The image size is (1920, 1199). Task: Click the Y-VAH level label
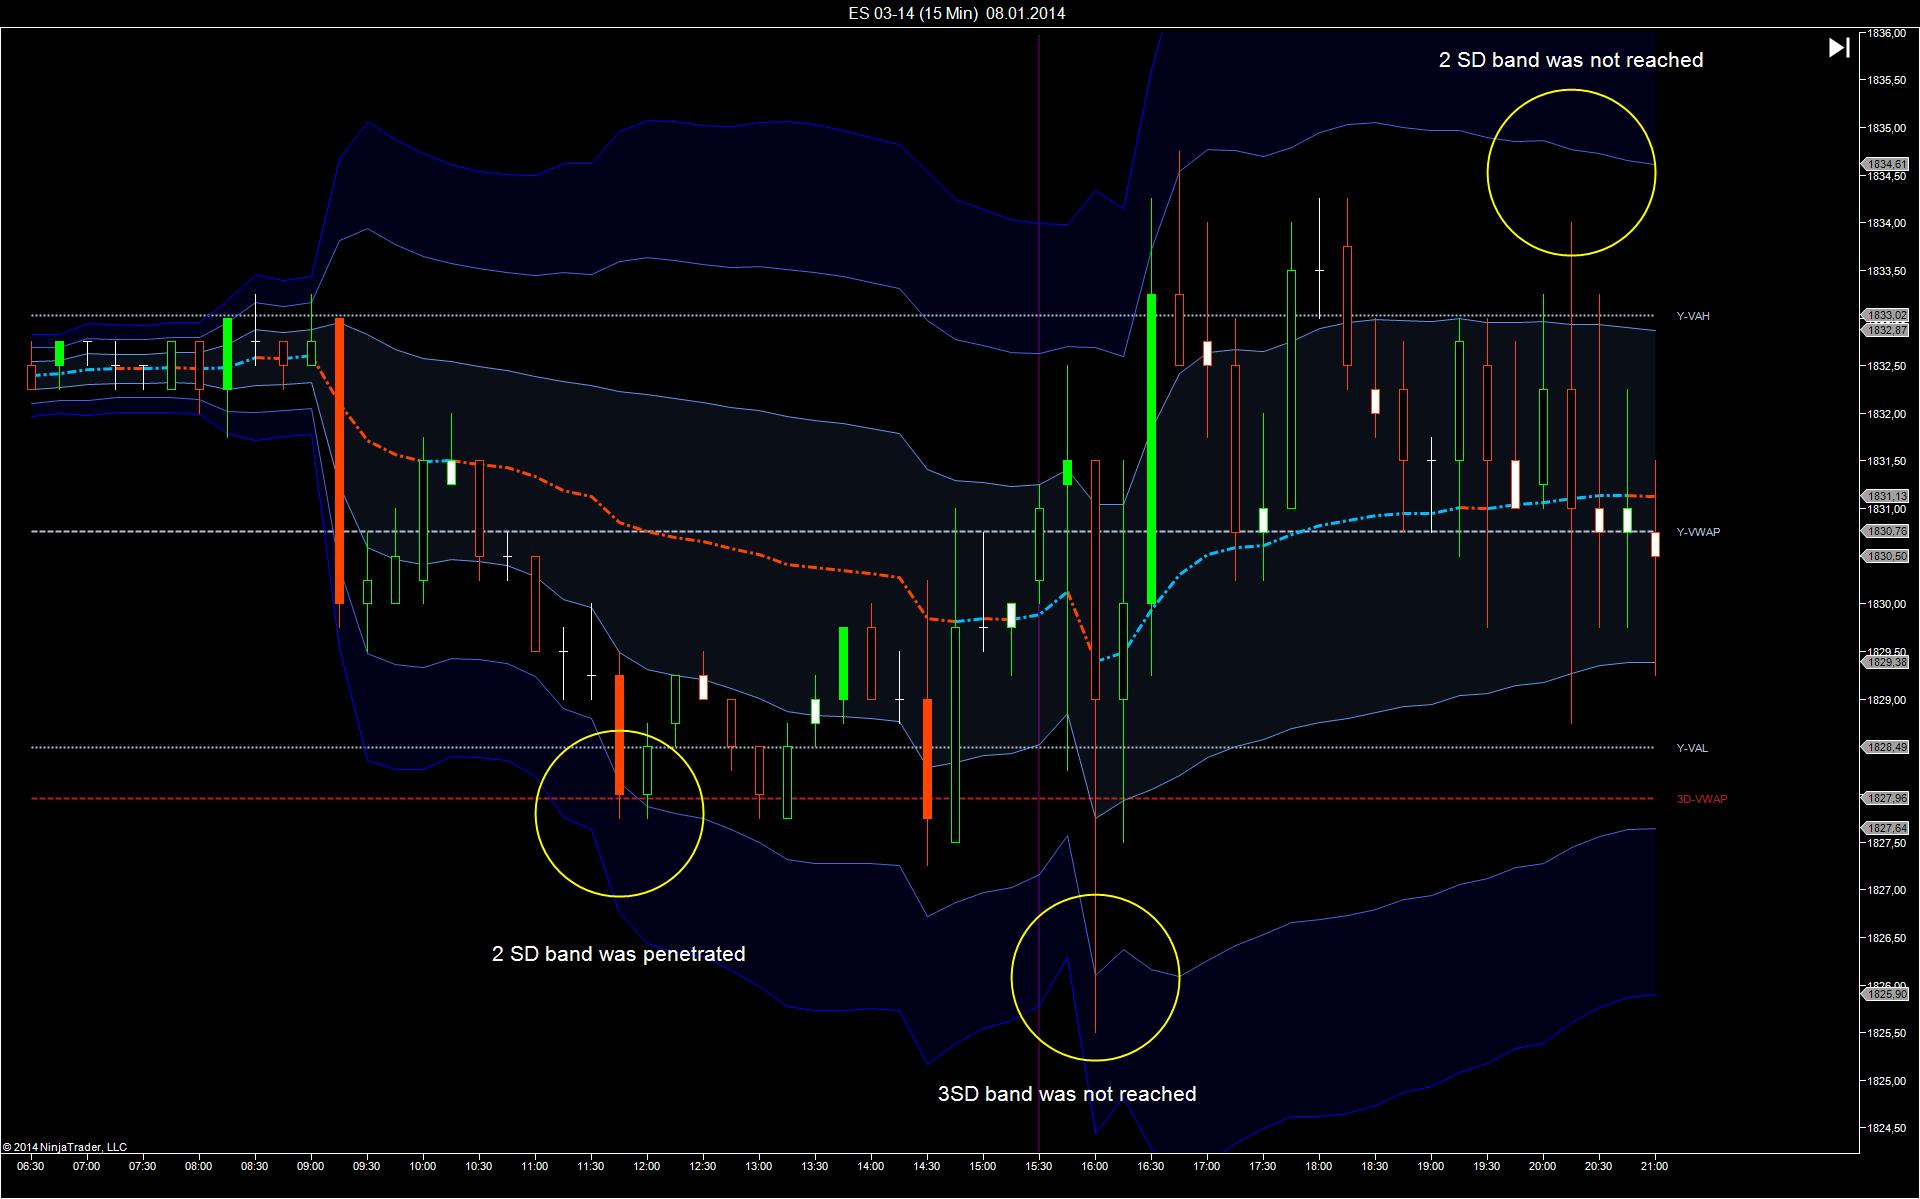(1693, 316)
